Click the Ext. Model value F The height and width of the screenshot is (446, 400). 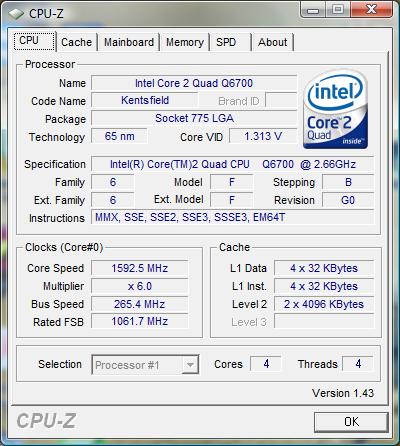[x=232, y=200]
